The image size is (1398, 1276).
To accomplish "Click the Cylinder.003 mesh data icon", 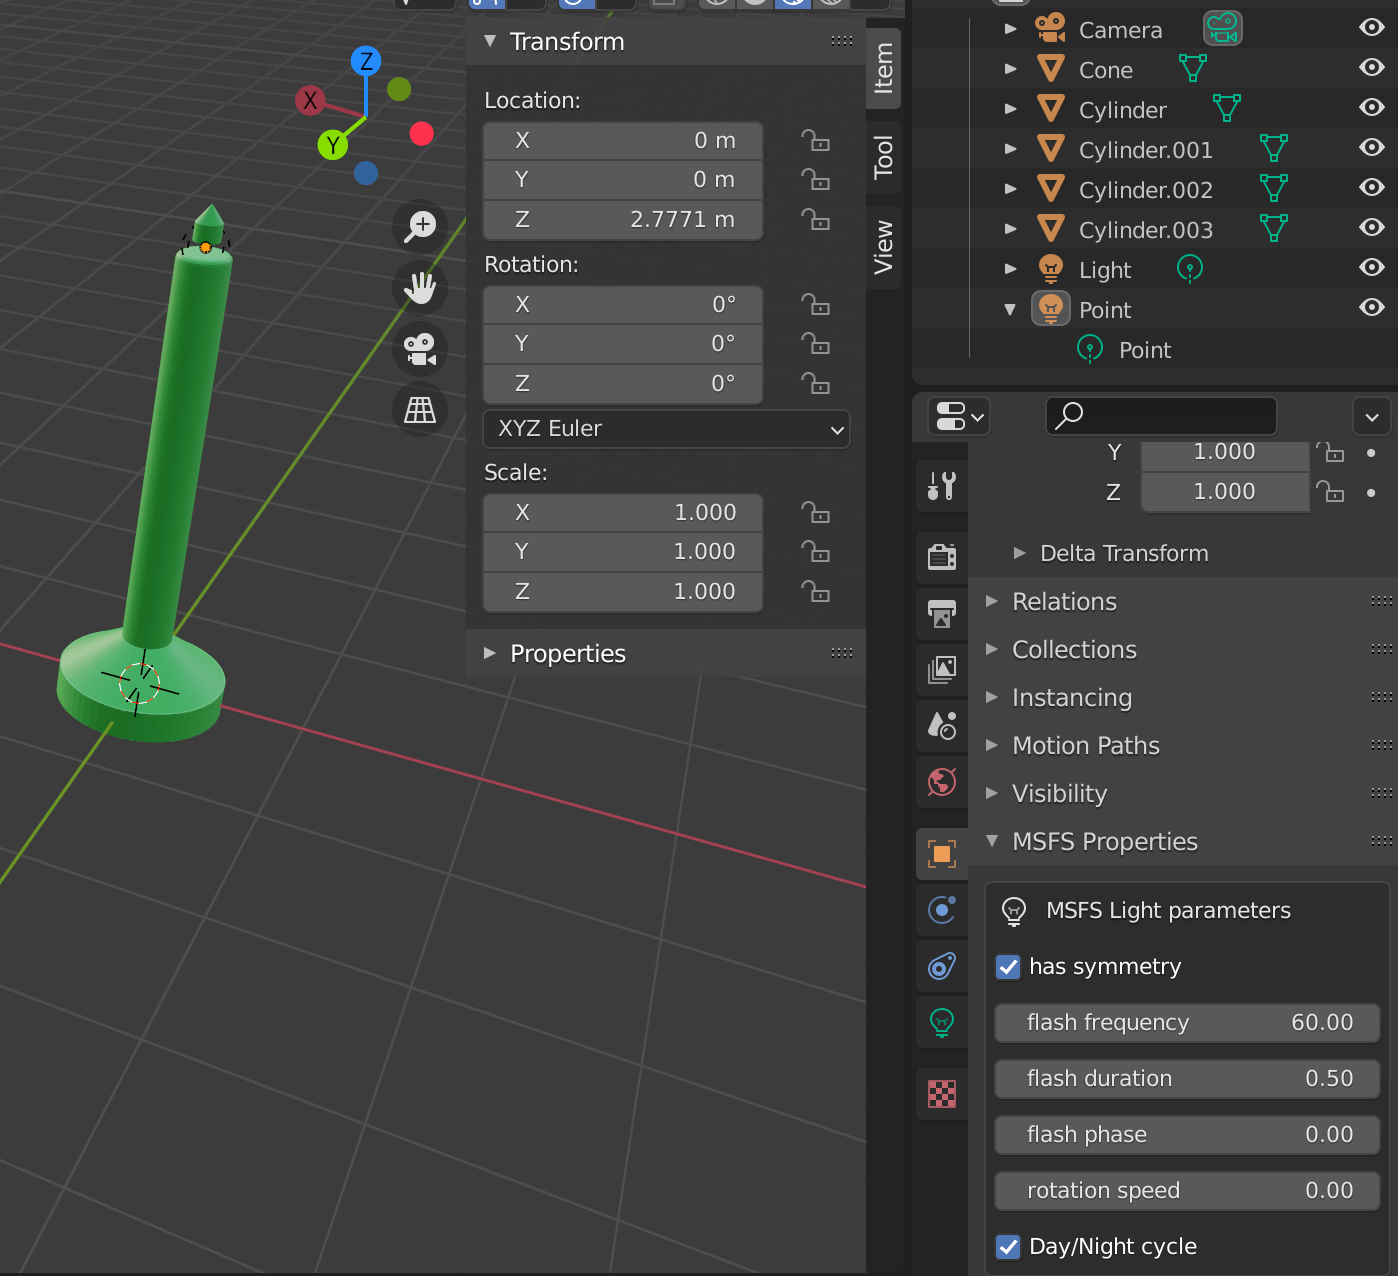I will 1273,228.
